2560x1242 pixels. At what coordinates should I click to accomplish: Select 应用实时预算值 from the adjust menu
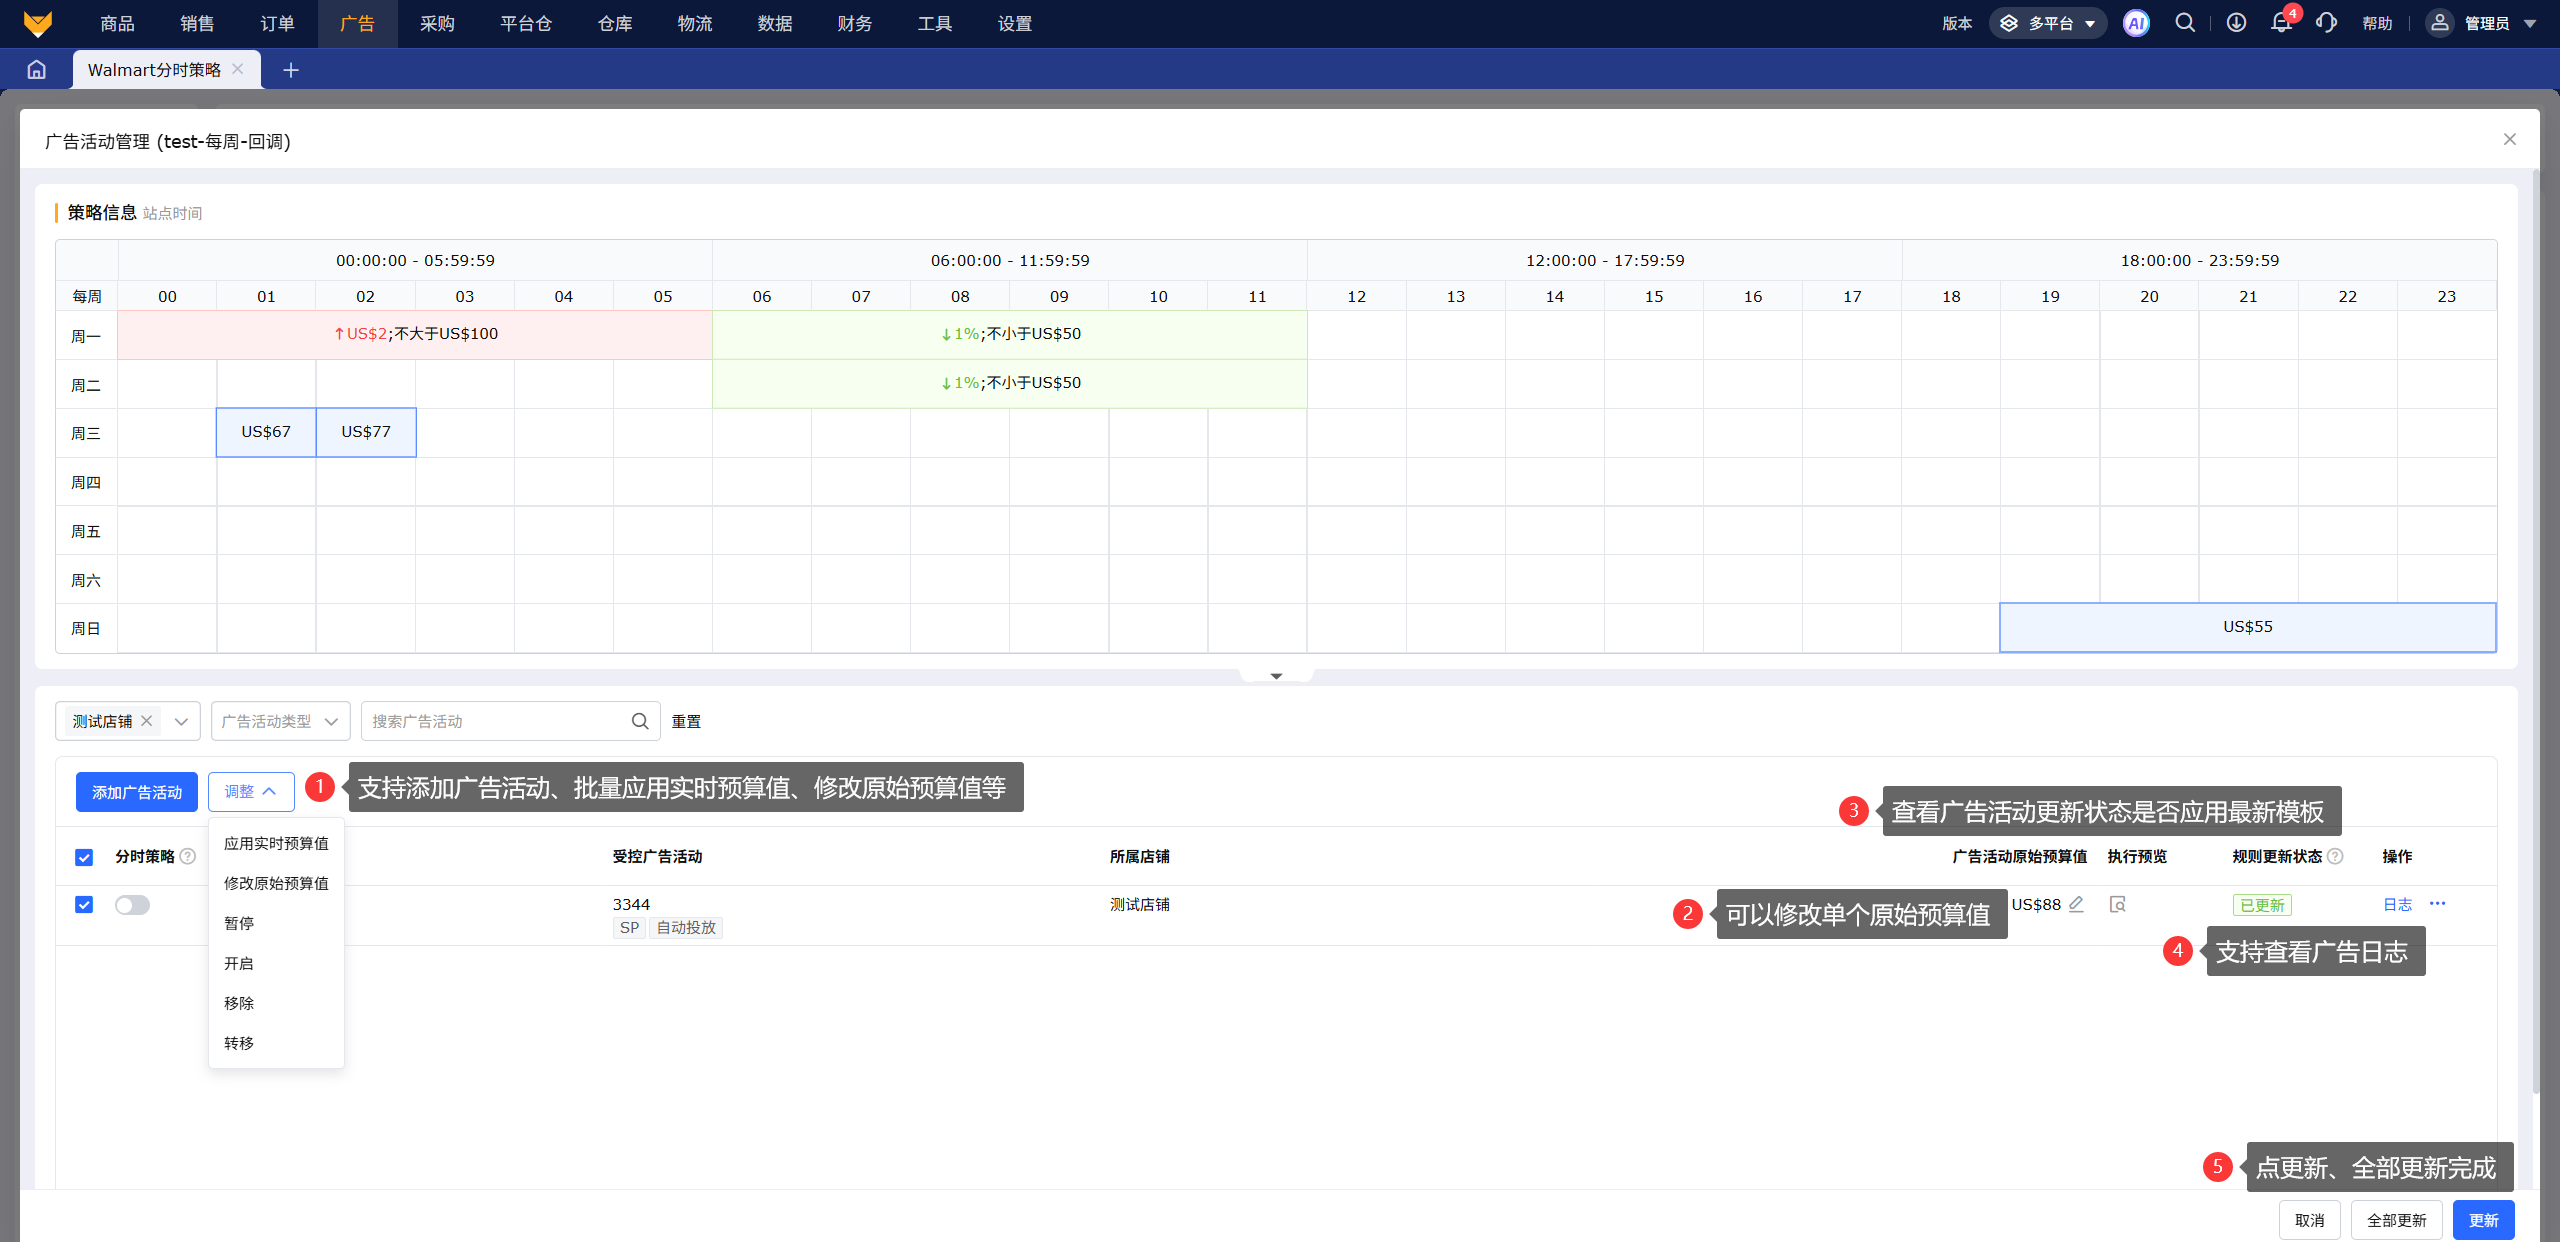coord(276,843)
